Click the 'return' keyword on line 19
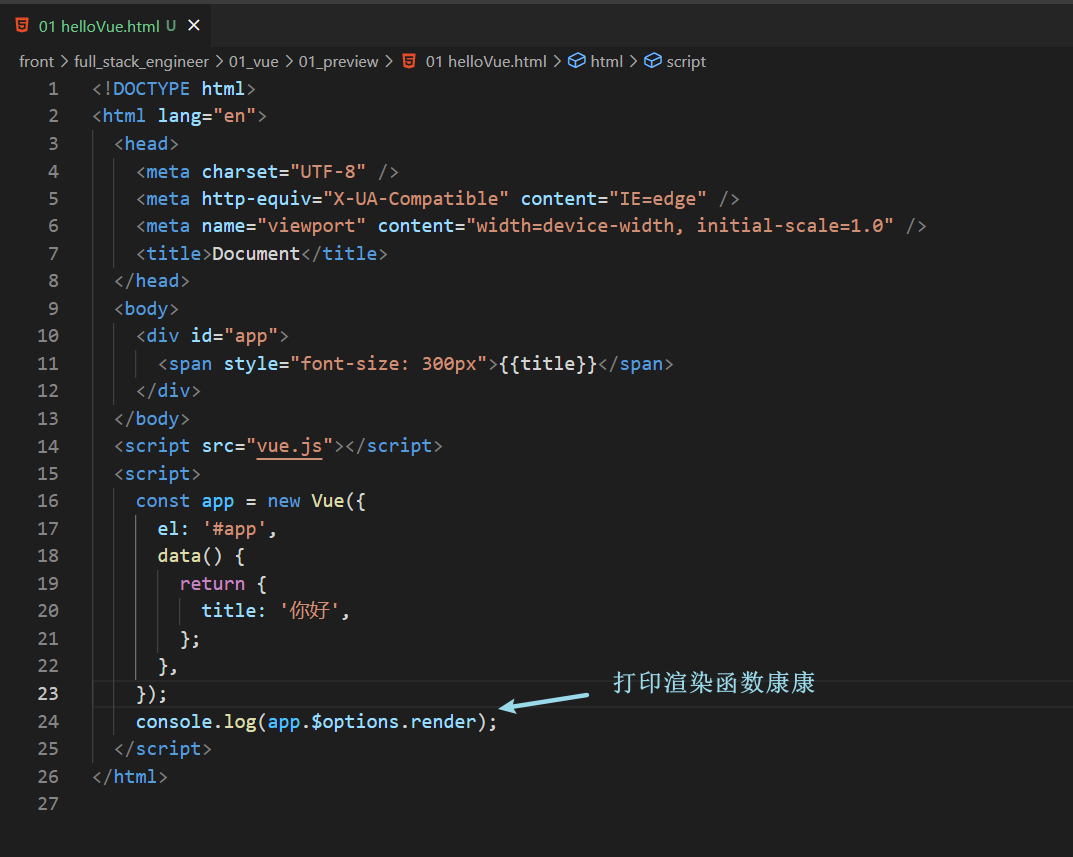 212,584
